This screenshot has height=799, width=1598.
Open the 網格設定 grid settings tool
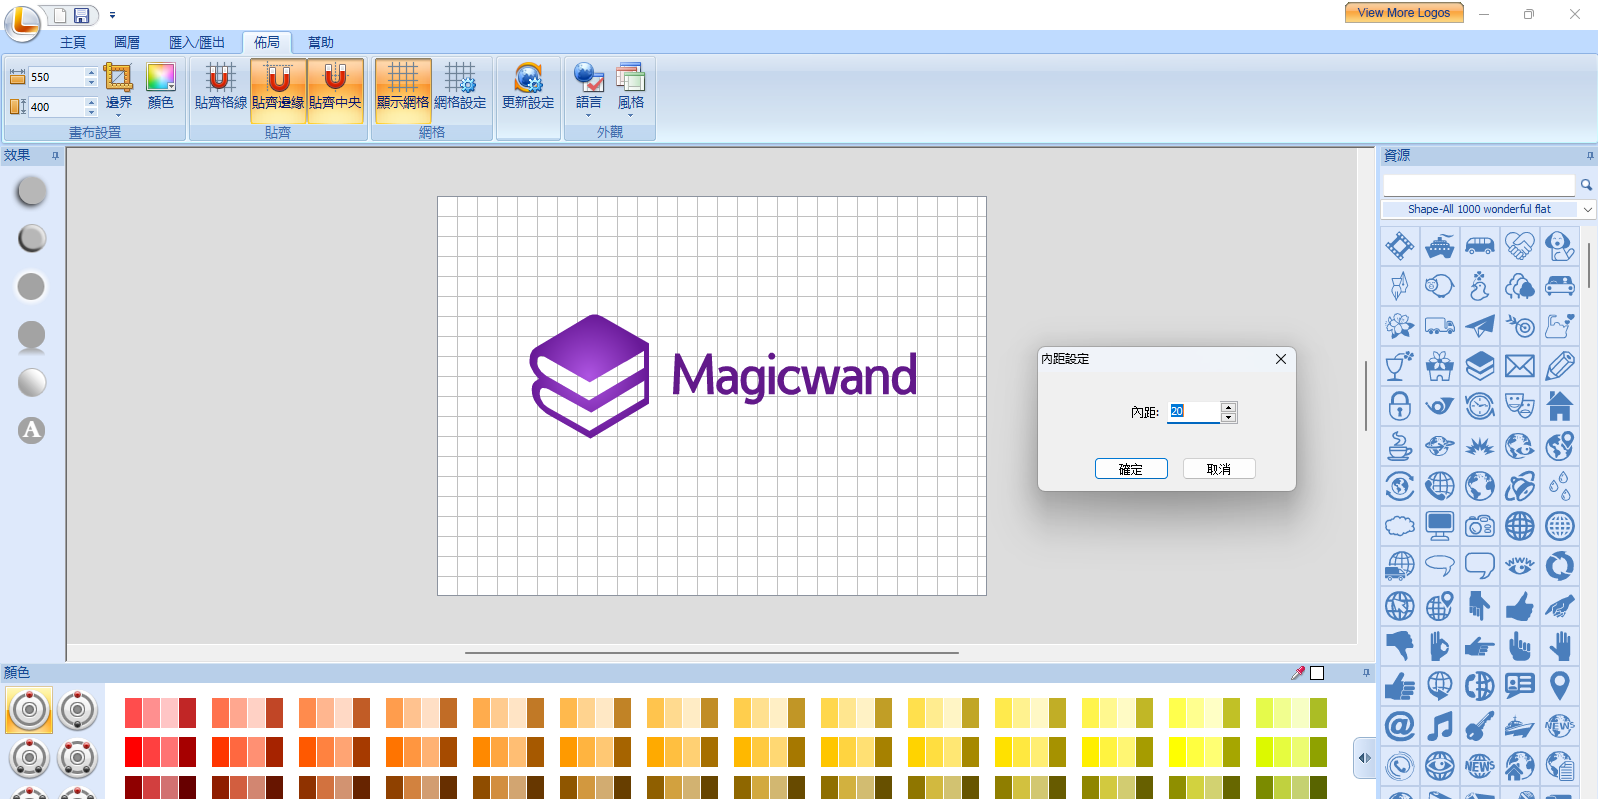(x=460, y=86)
